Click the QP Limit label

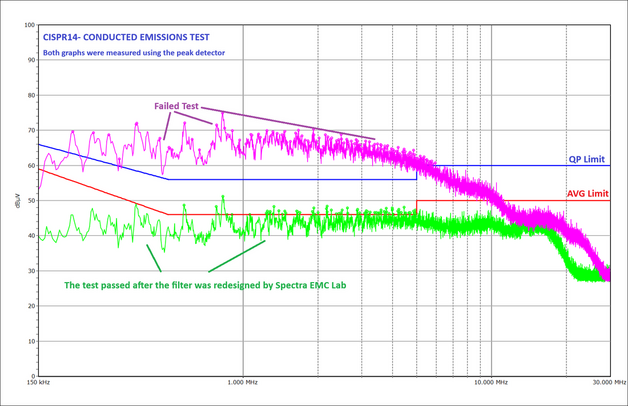coord(586,159)
